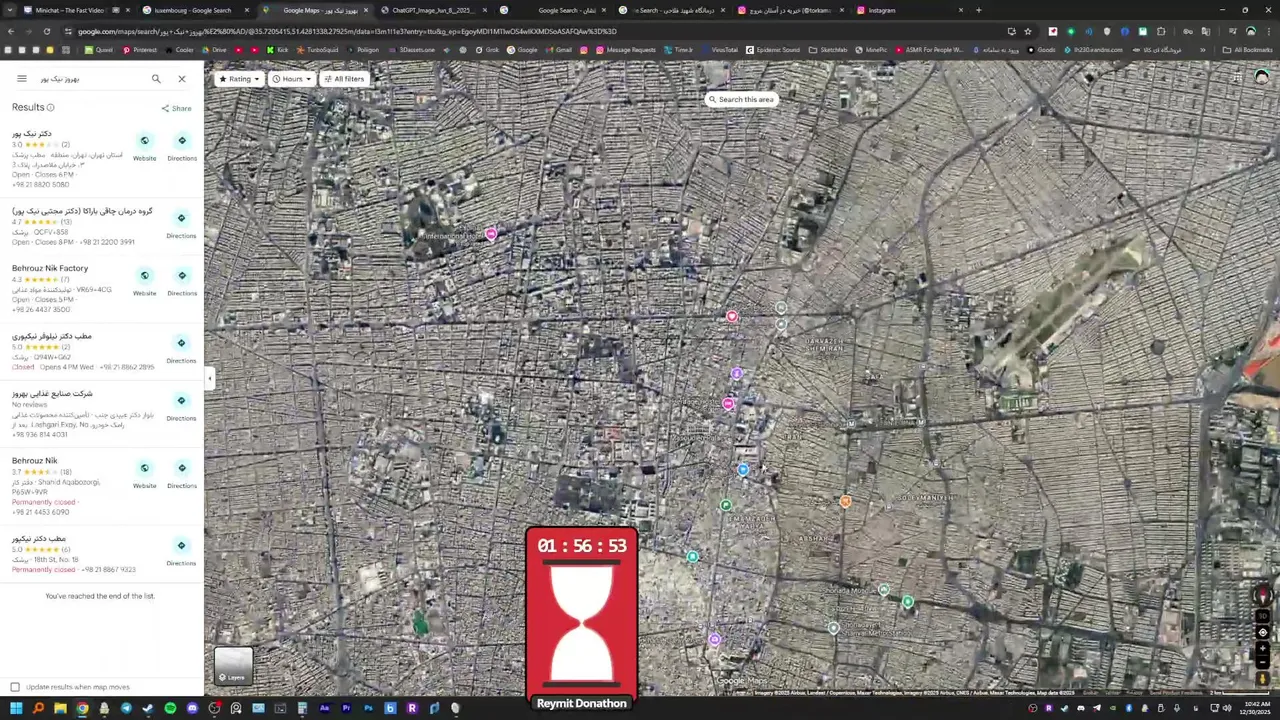Screen dimensions: 1280x720
Task: Get Directions to the last Permanently closed result
Action: point(182,552)
